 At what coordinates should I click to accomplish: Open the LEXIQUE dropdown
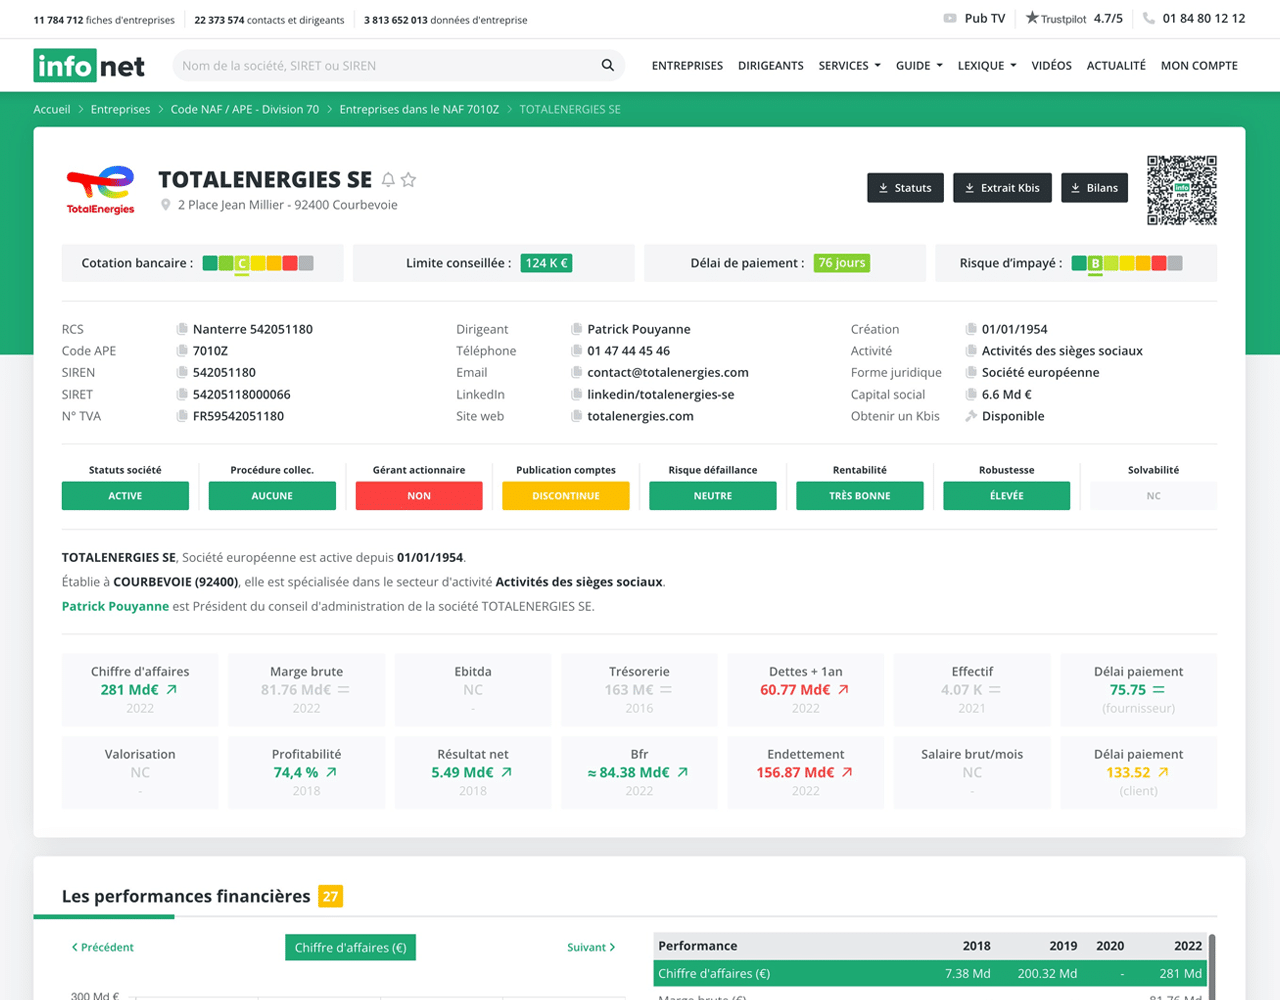point(986,64)
